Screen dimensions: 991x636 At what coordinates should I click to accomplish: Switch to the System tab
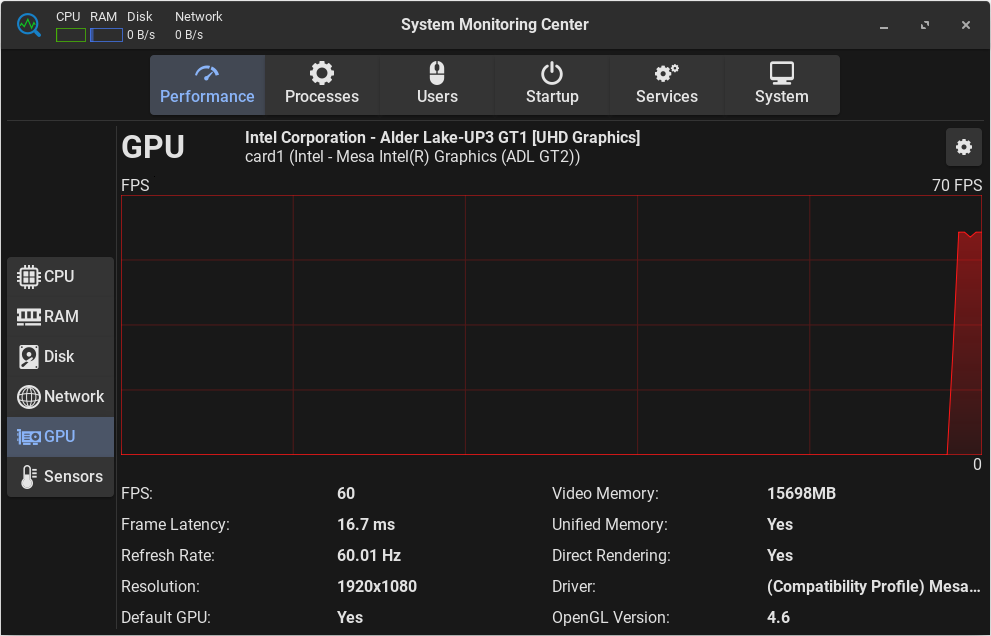(782, 85)
